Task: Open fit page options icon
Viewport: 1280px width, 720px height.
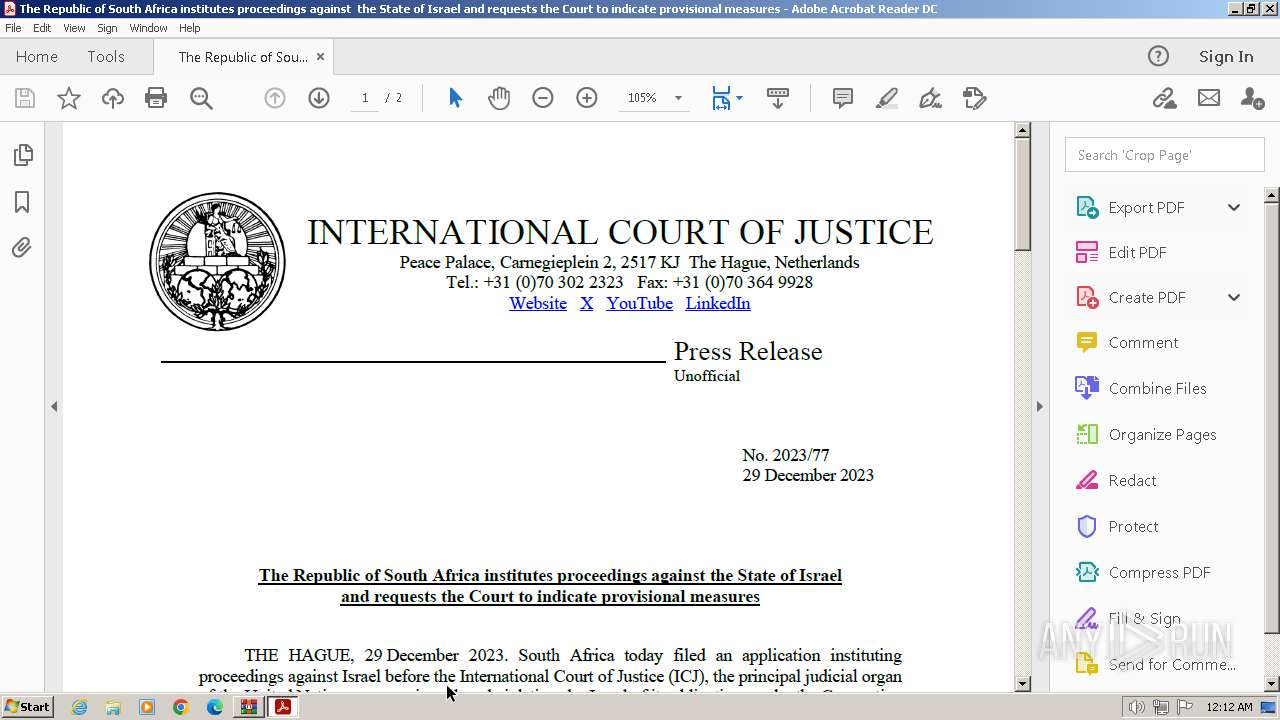Action: point(726,98)
